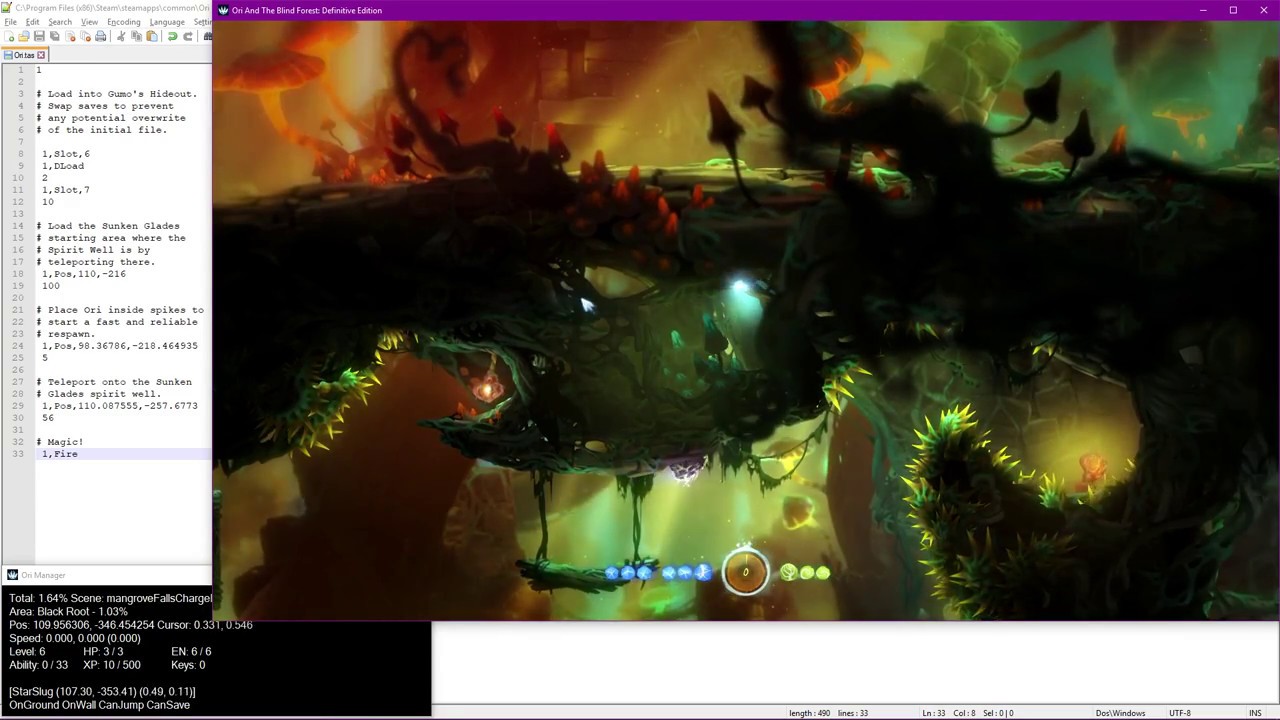
Task: Open the Search menu
Action: tap(60, 22)
